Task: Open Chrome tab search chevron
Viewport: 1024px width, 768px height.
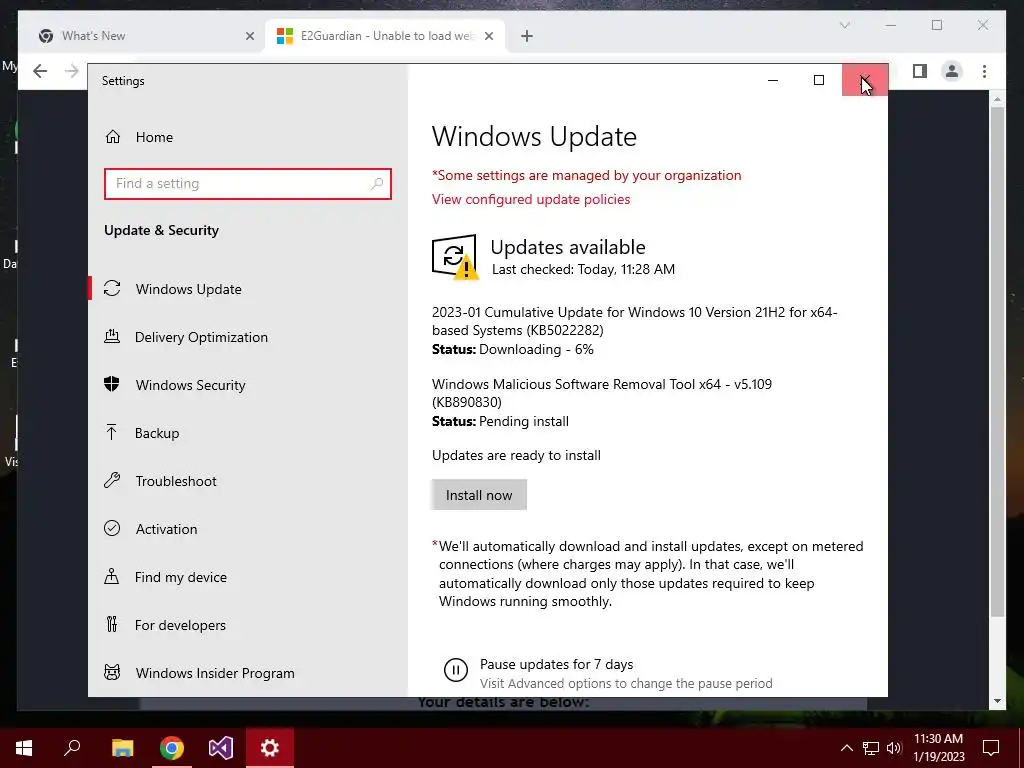Action: click(x=844, y=25)
